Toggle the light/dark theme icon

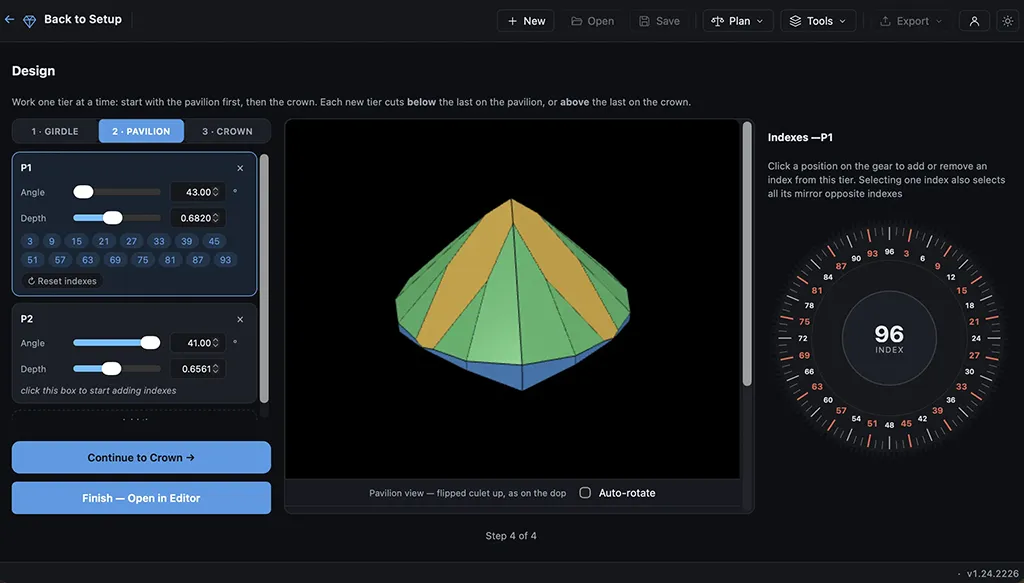click(x=1008, y=21)
